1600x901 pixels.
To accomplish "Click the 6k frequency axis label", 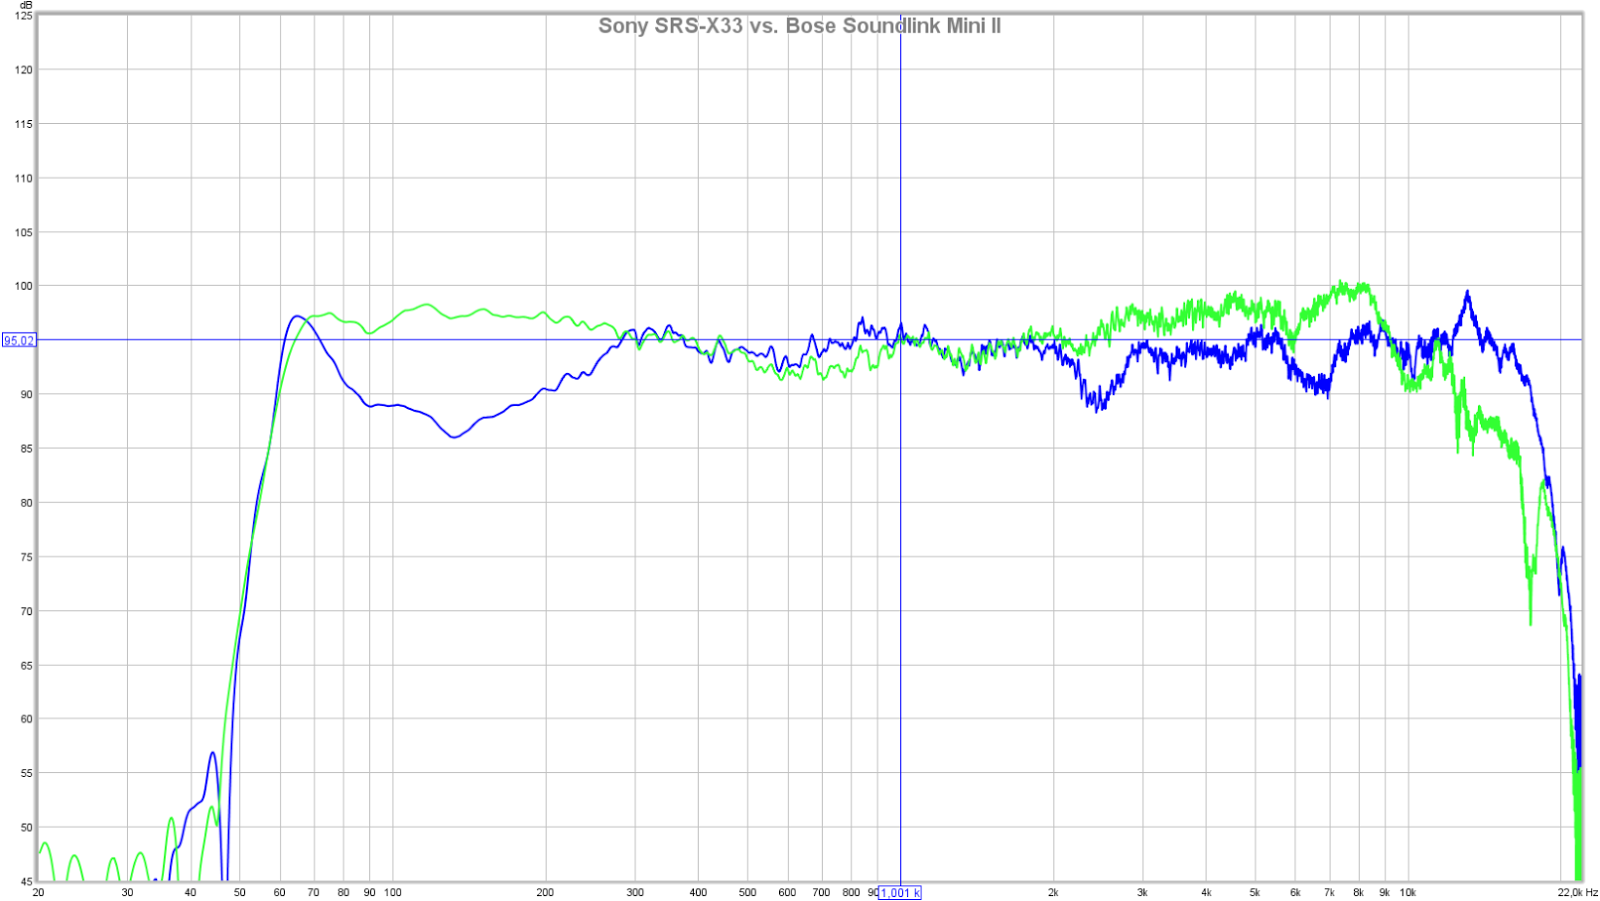I will point(1295,892).
